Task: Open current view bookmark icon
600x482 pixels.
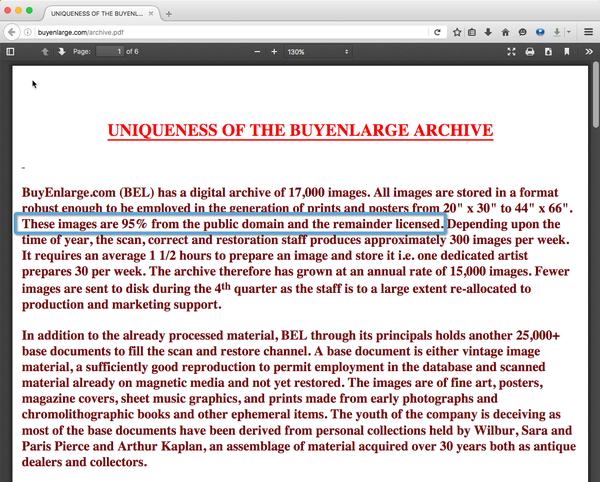Action: (567, 52)
